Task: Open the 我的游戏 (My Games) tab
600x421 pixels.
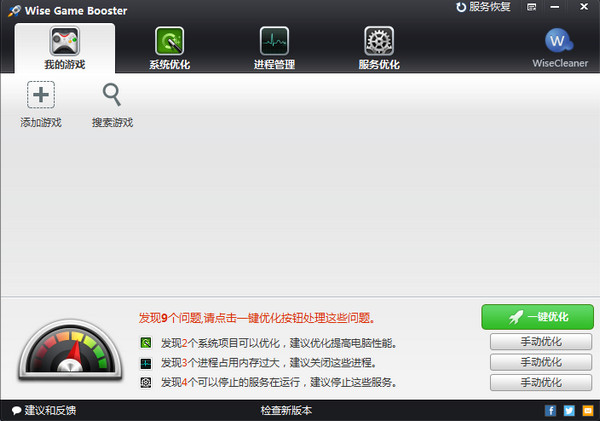Action: click(x=65, y=47)
